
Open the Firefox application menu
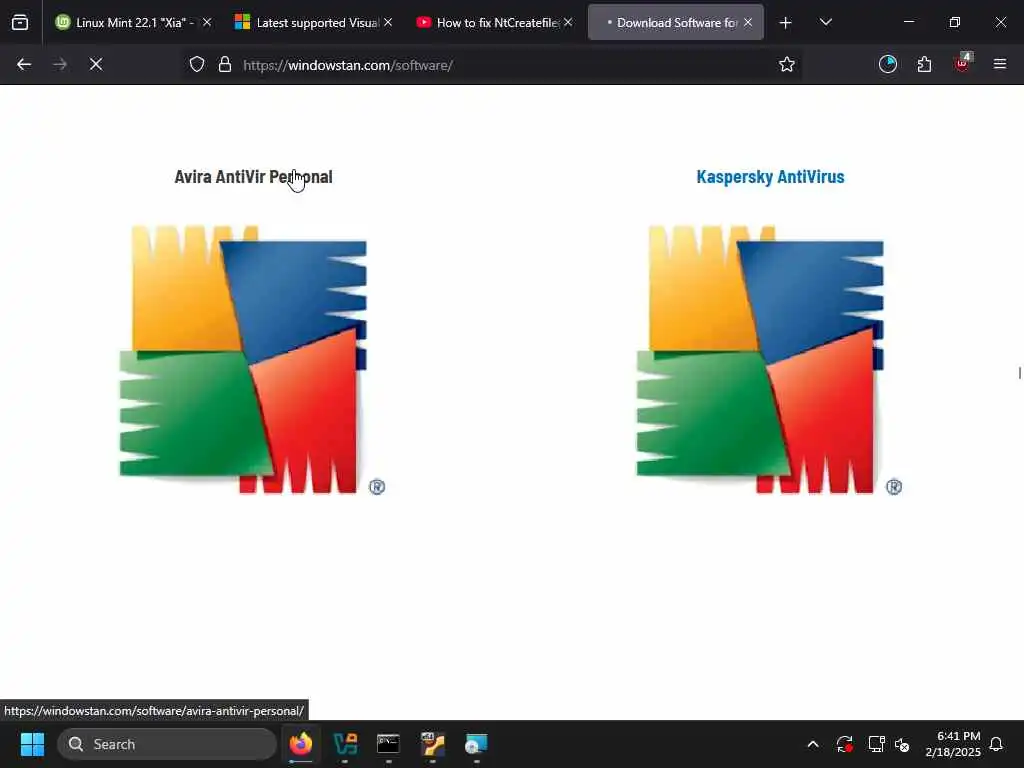1000,64
